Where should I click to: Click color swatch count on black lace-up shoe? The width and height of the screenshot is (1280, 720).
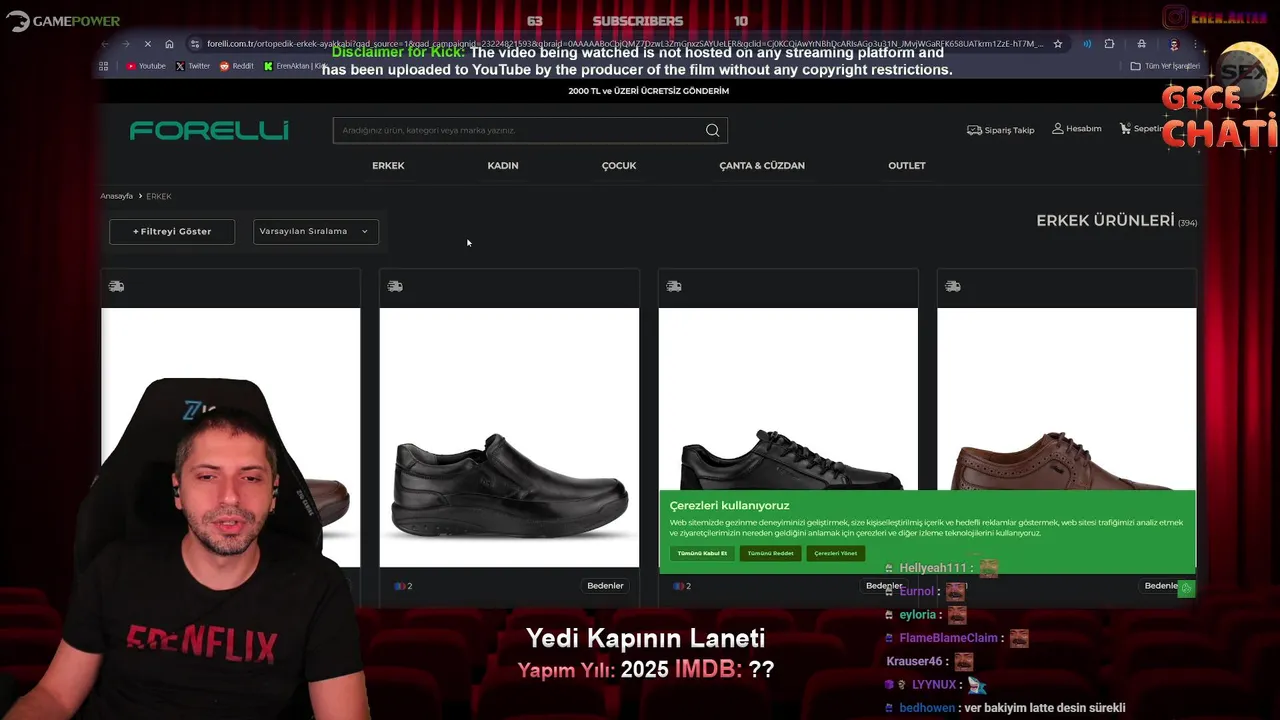[x=682, y=586]
